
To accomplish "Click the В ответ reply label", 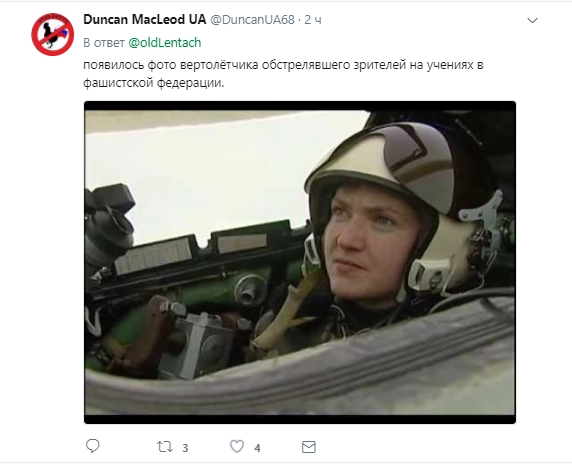I will (104, 43).
